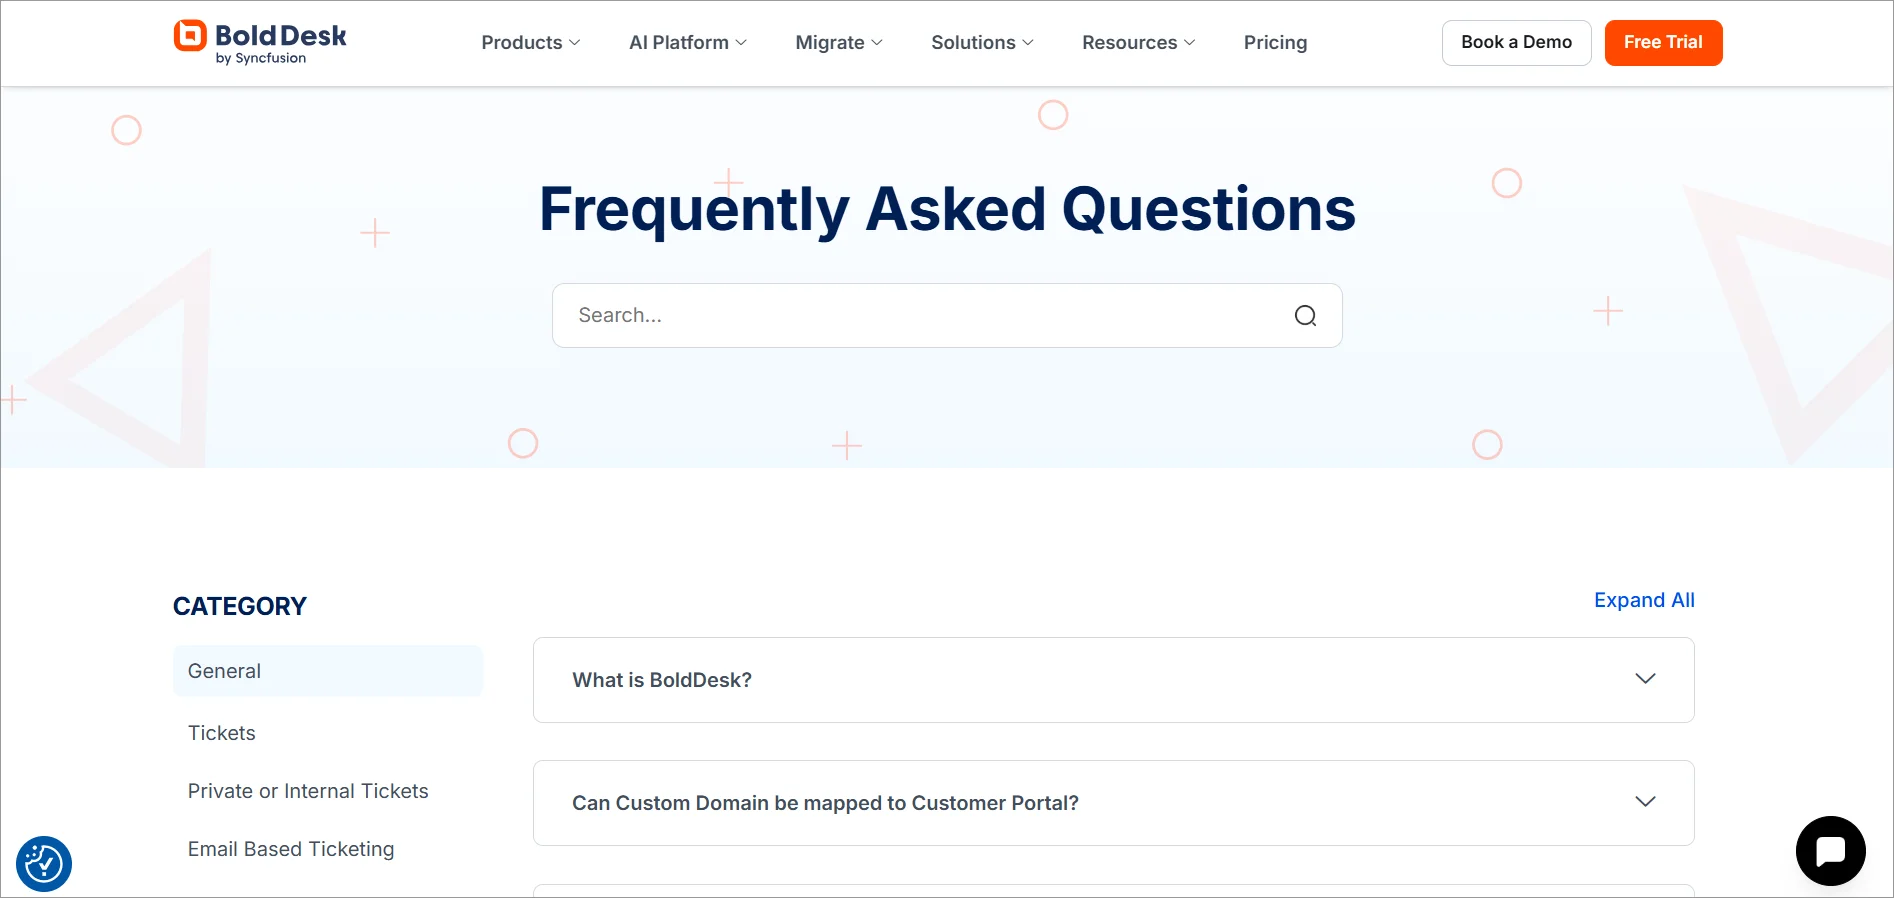Go to the Pricing page
The height and width of the screenshot is (898, 1894).
point(1275,43)
